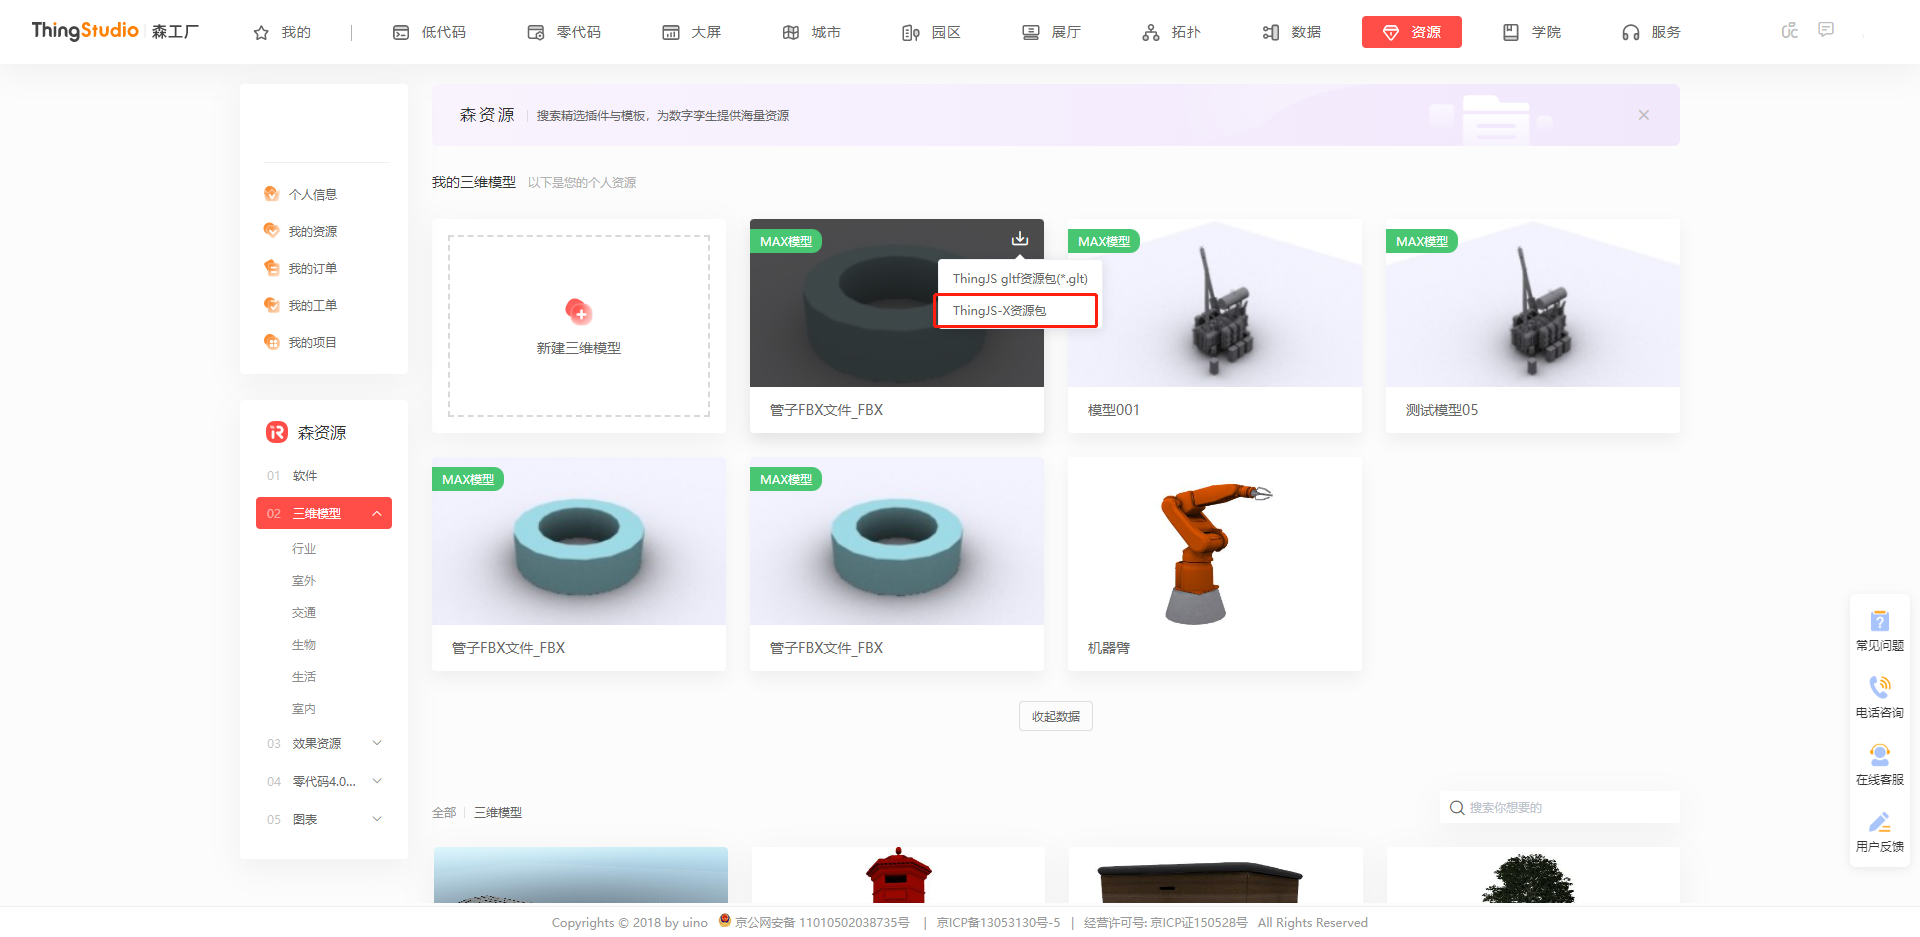The image size is (1920, 937).
Task: Click the 森资源 R logo icon
Action: coord(273,432)
